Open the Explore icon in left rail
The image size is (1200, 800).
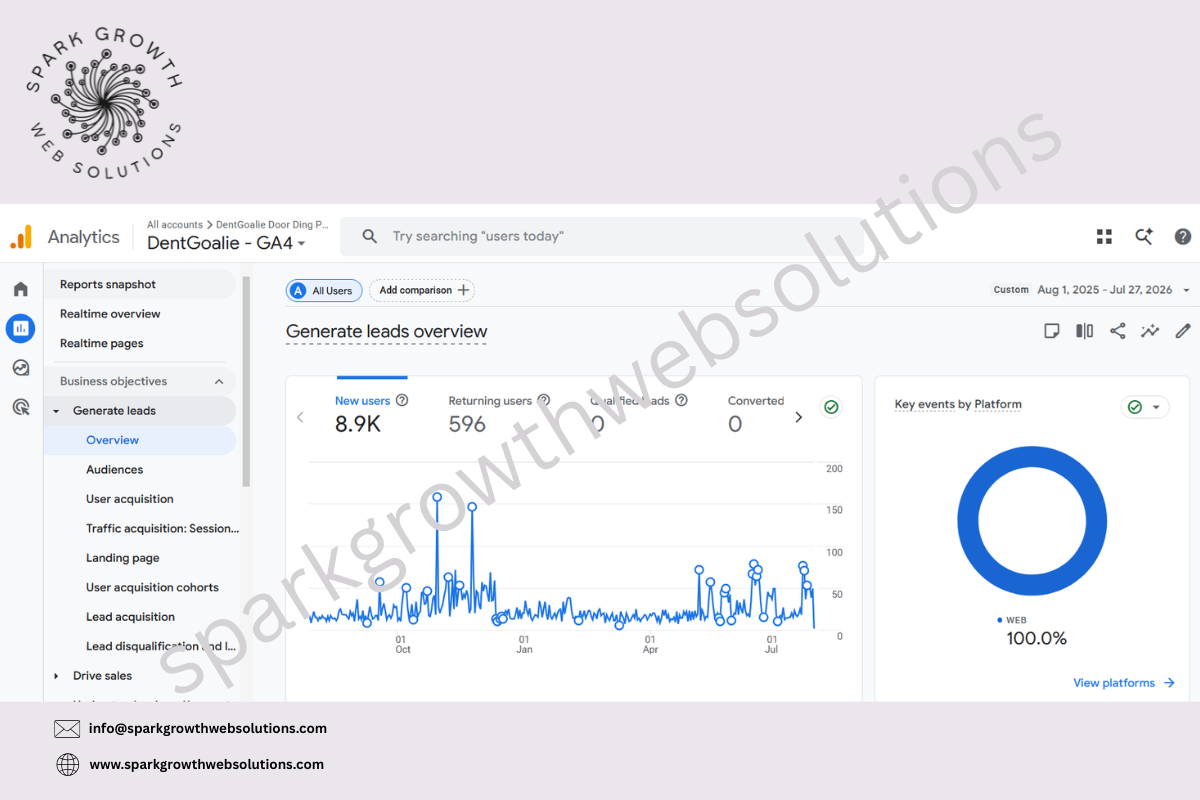[x=21, y=368]
